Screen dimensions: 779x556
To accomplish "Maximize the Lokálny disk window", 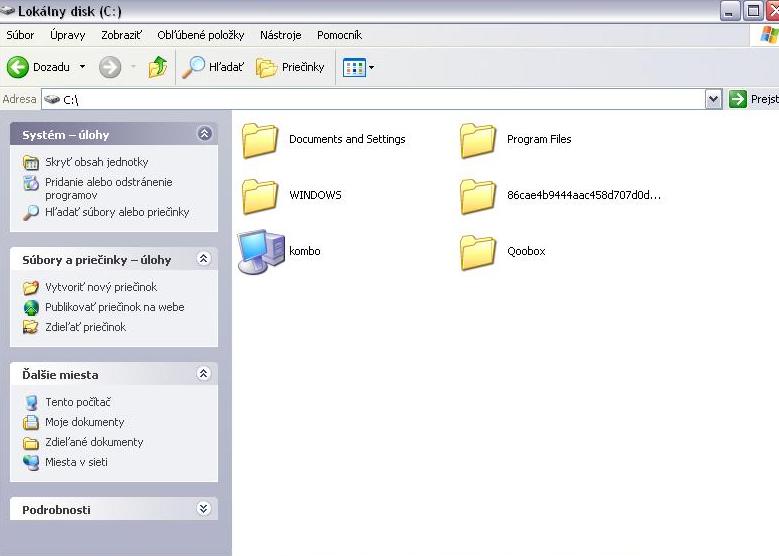I will 753,11.
